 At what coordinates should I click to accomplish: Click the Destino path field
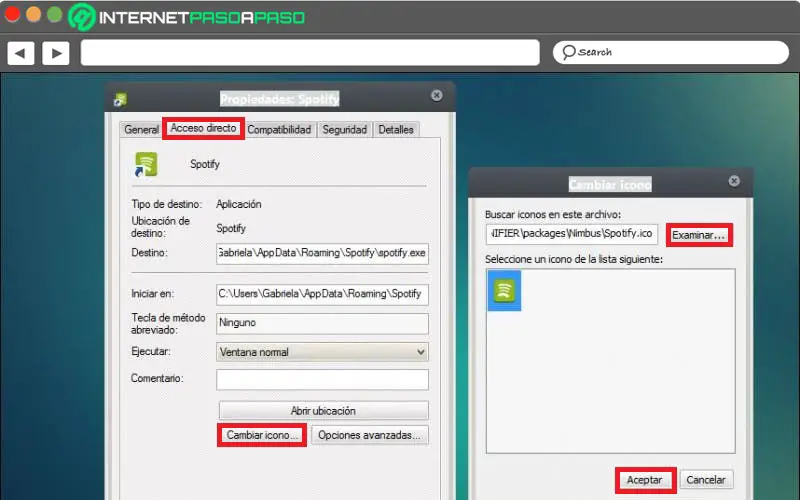(322, 253)
